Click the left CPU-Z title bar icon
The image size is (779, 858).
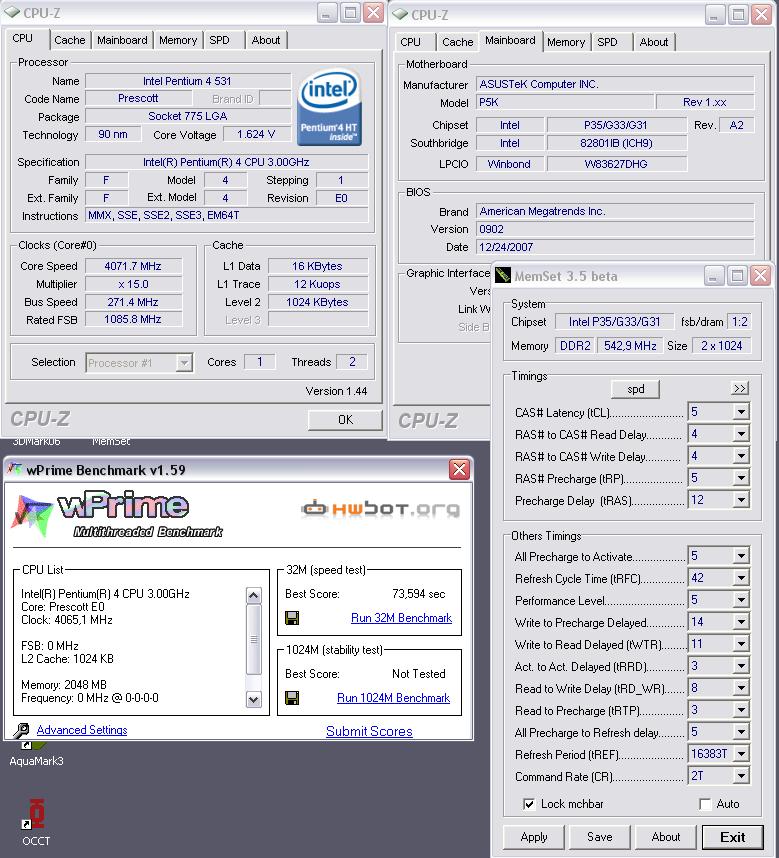[x=12, y=12]
